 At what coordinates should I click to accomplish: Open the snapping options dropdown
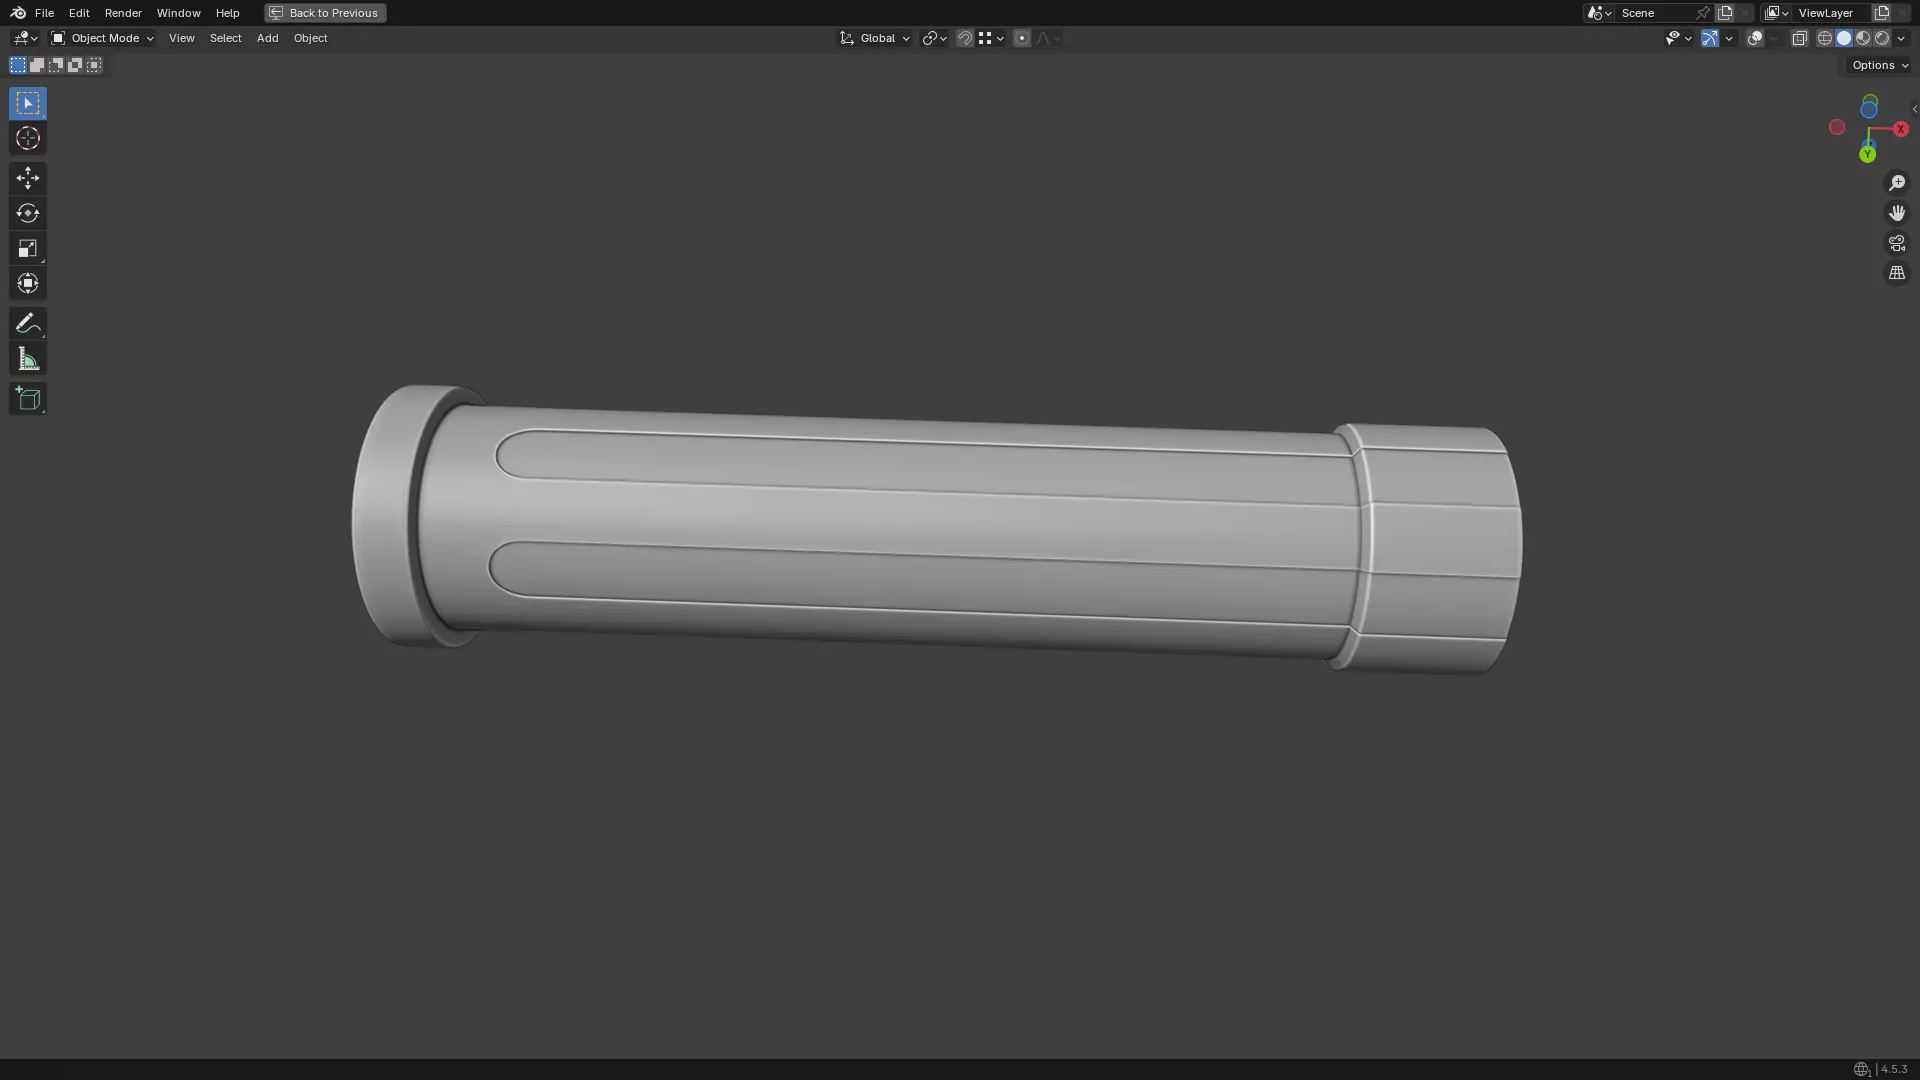pyautogui.click(x=991, y=38)
